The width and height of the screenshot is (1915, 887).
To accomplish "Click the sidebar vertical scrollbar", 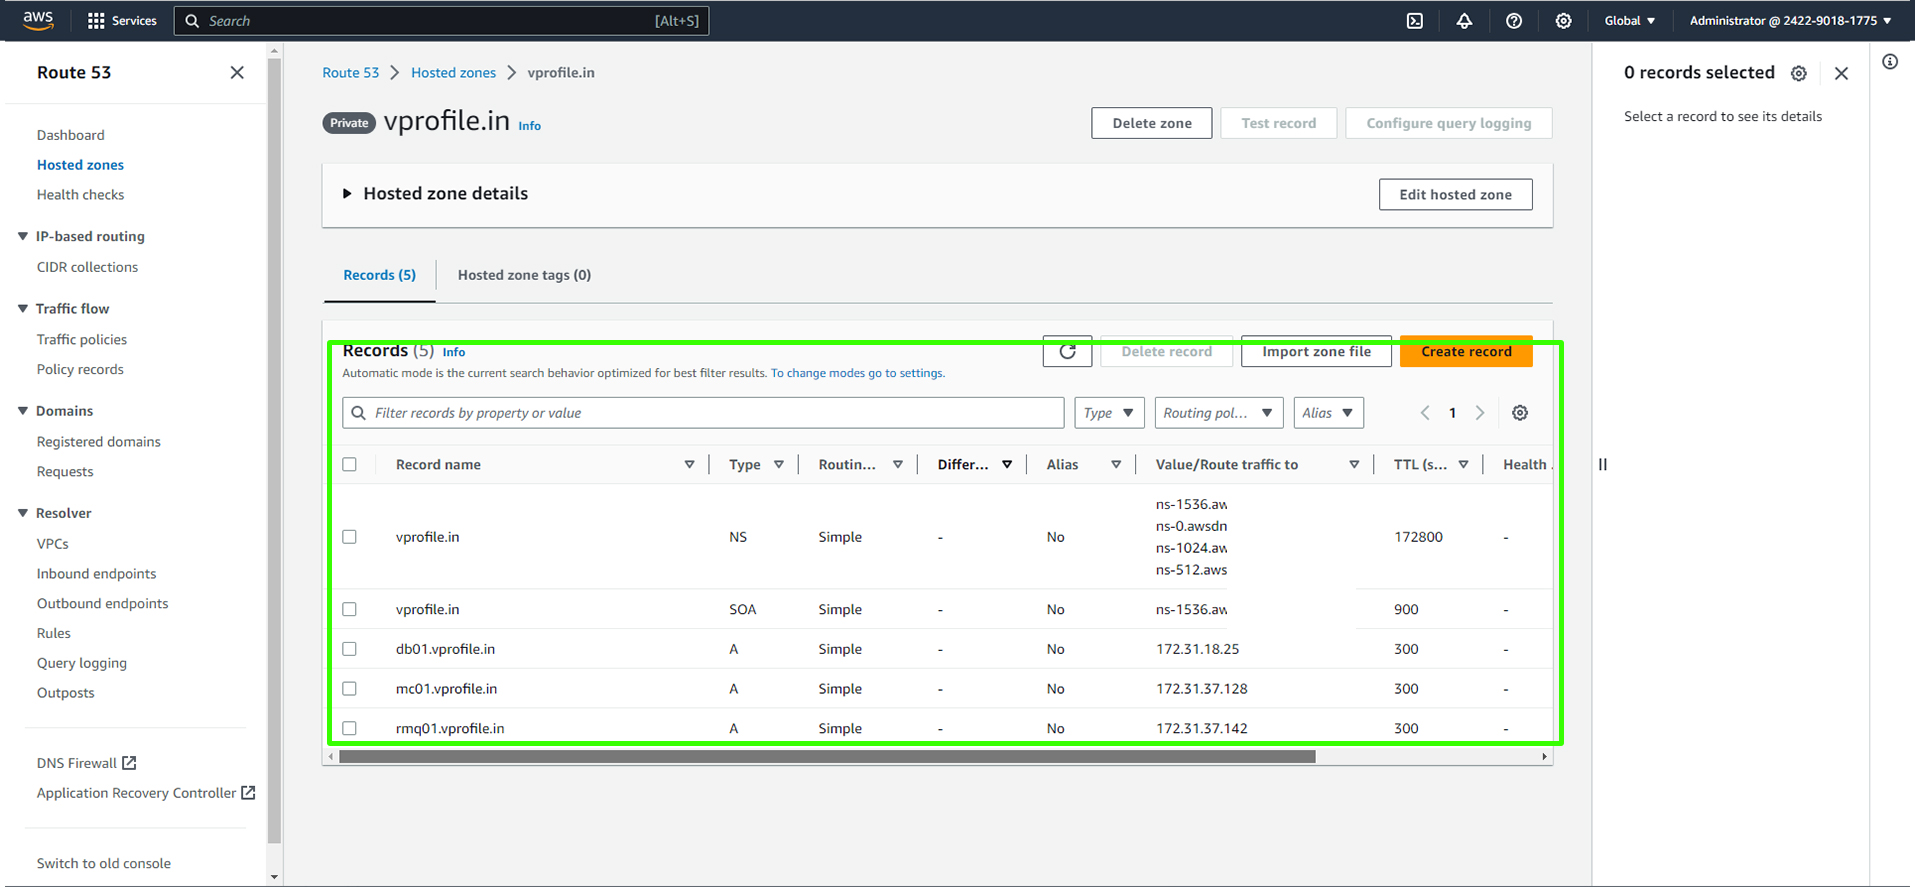I will point(275,450).
